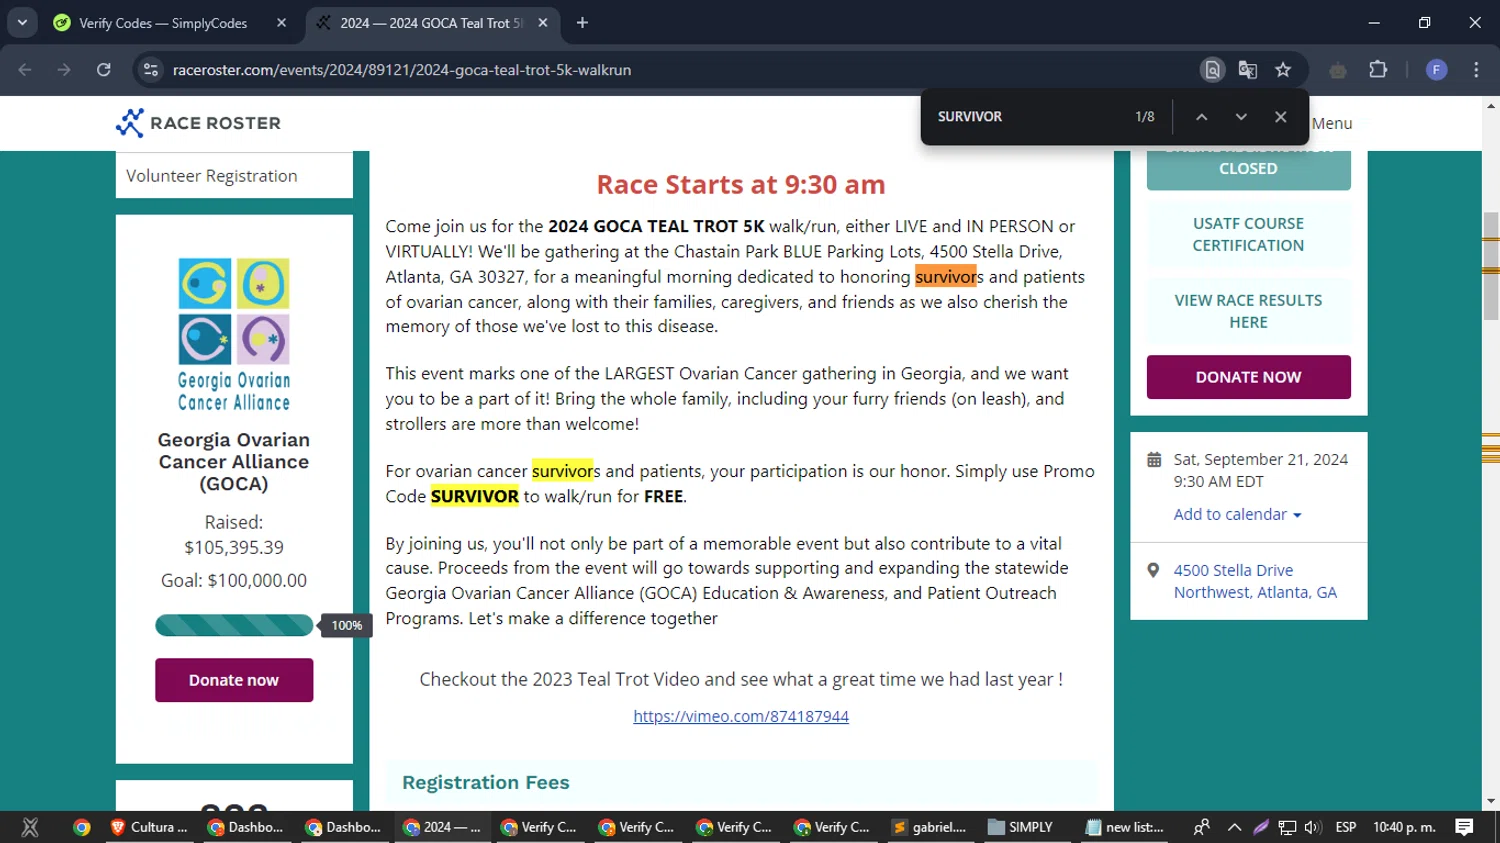Switch to the gabriel... Sublime taskbar item
Screen dimensions: 1500x843
[x=930, y=827]
